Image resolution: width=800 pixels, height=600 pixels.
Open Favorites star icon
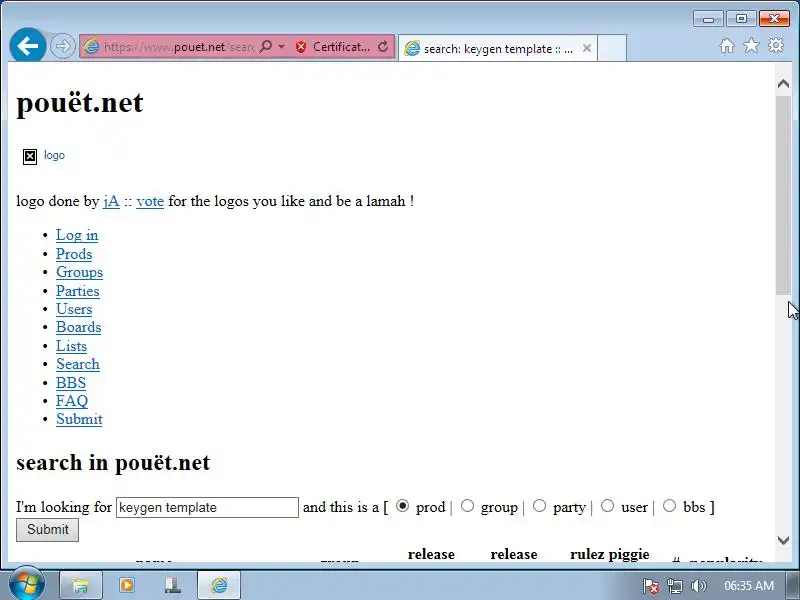(751, 46)
